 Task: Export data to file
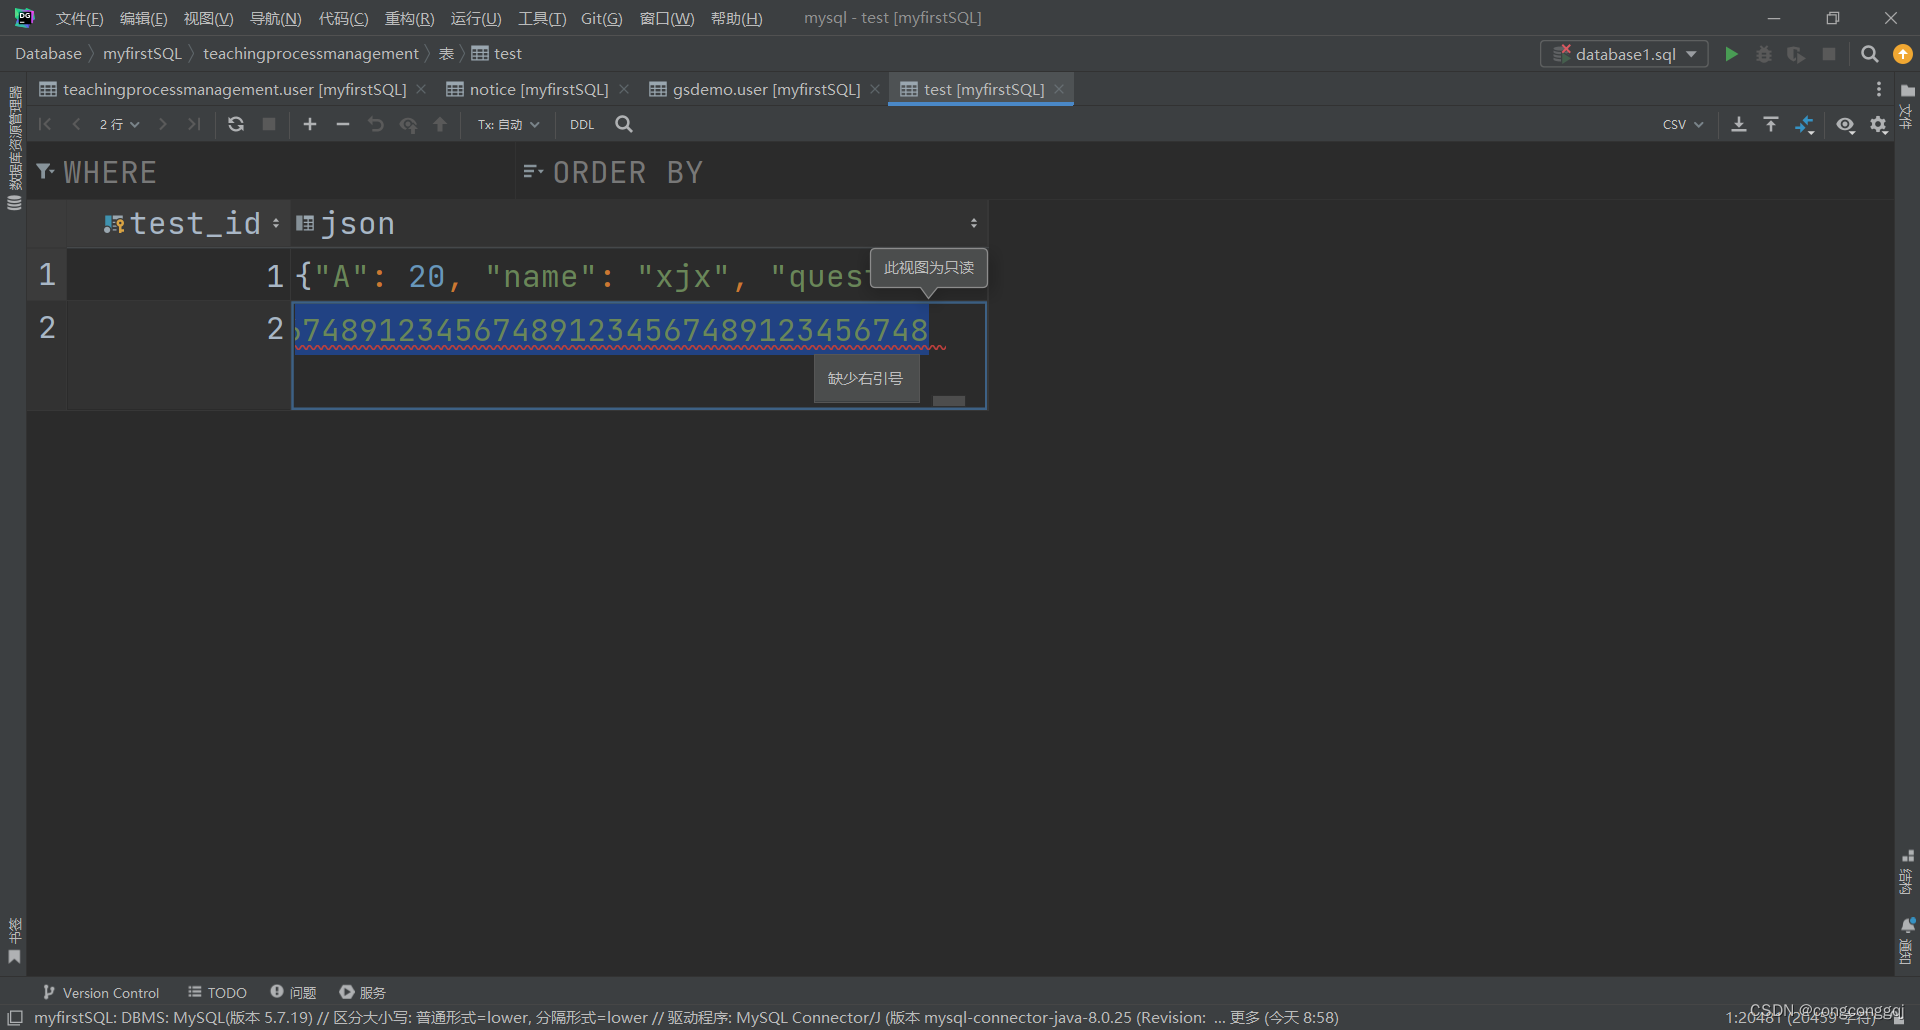tap(1739, 124)
